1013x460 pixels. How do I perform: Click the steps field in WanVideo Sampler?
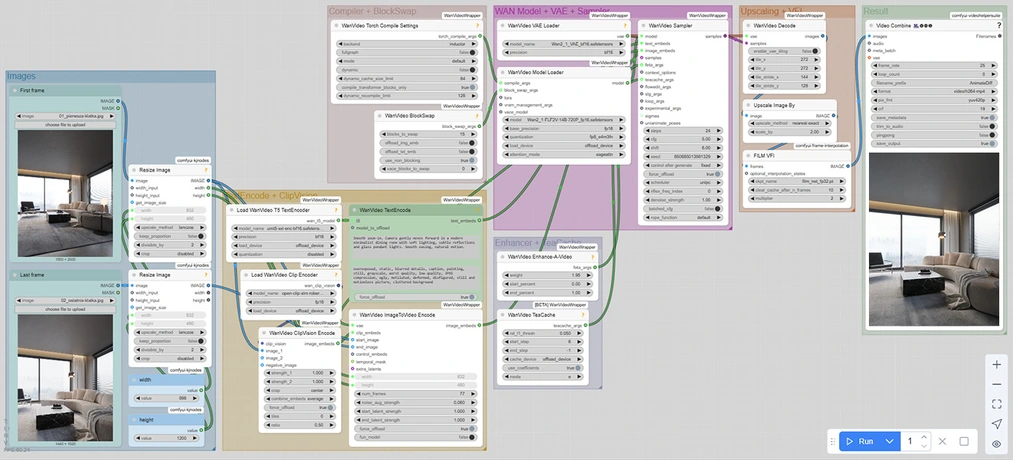(679, 130)
